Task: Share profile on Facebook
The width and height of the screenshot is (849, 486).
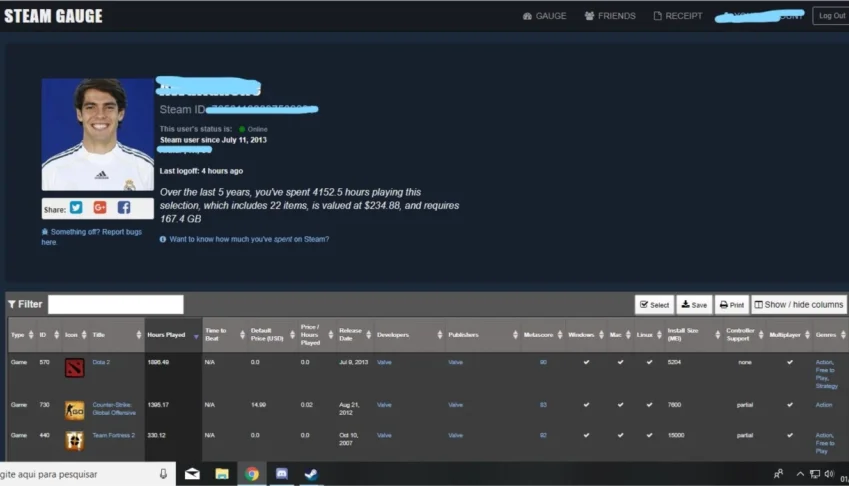Action: [x=124, y=208]
